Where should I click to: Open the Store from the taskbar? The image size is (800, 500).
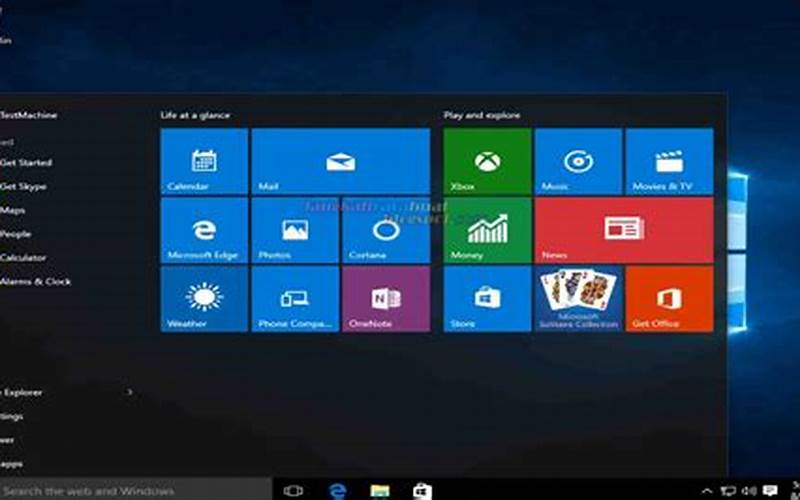pos(422,491)
